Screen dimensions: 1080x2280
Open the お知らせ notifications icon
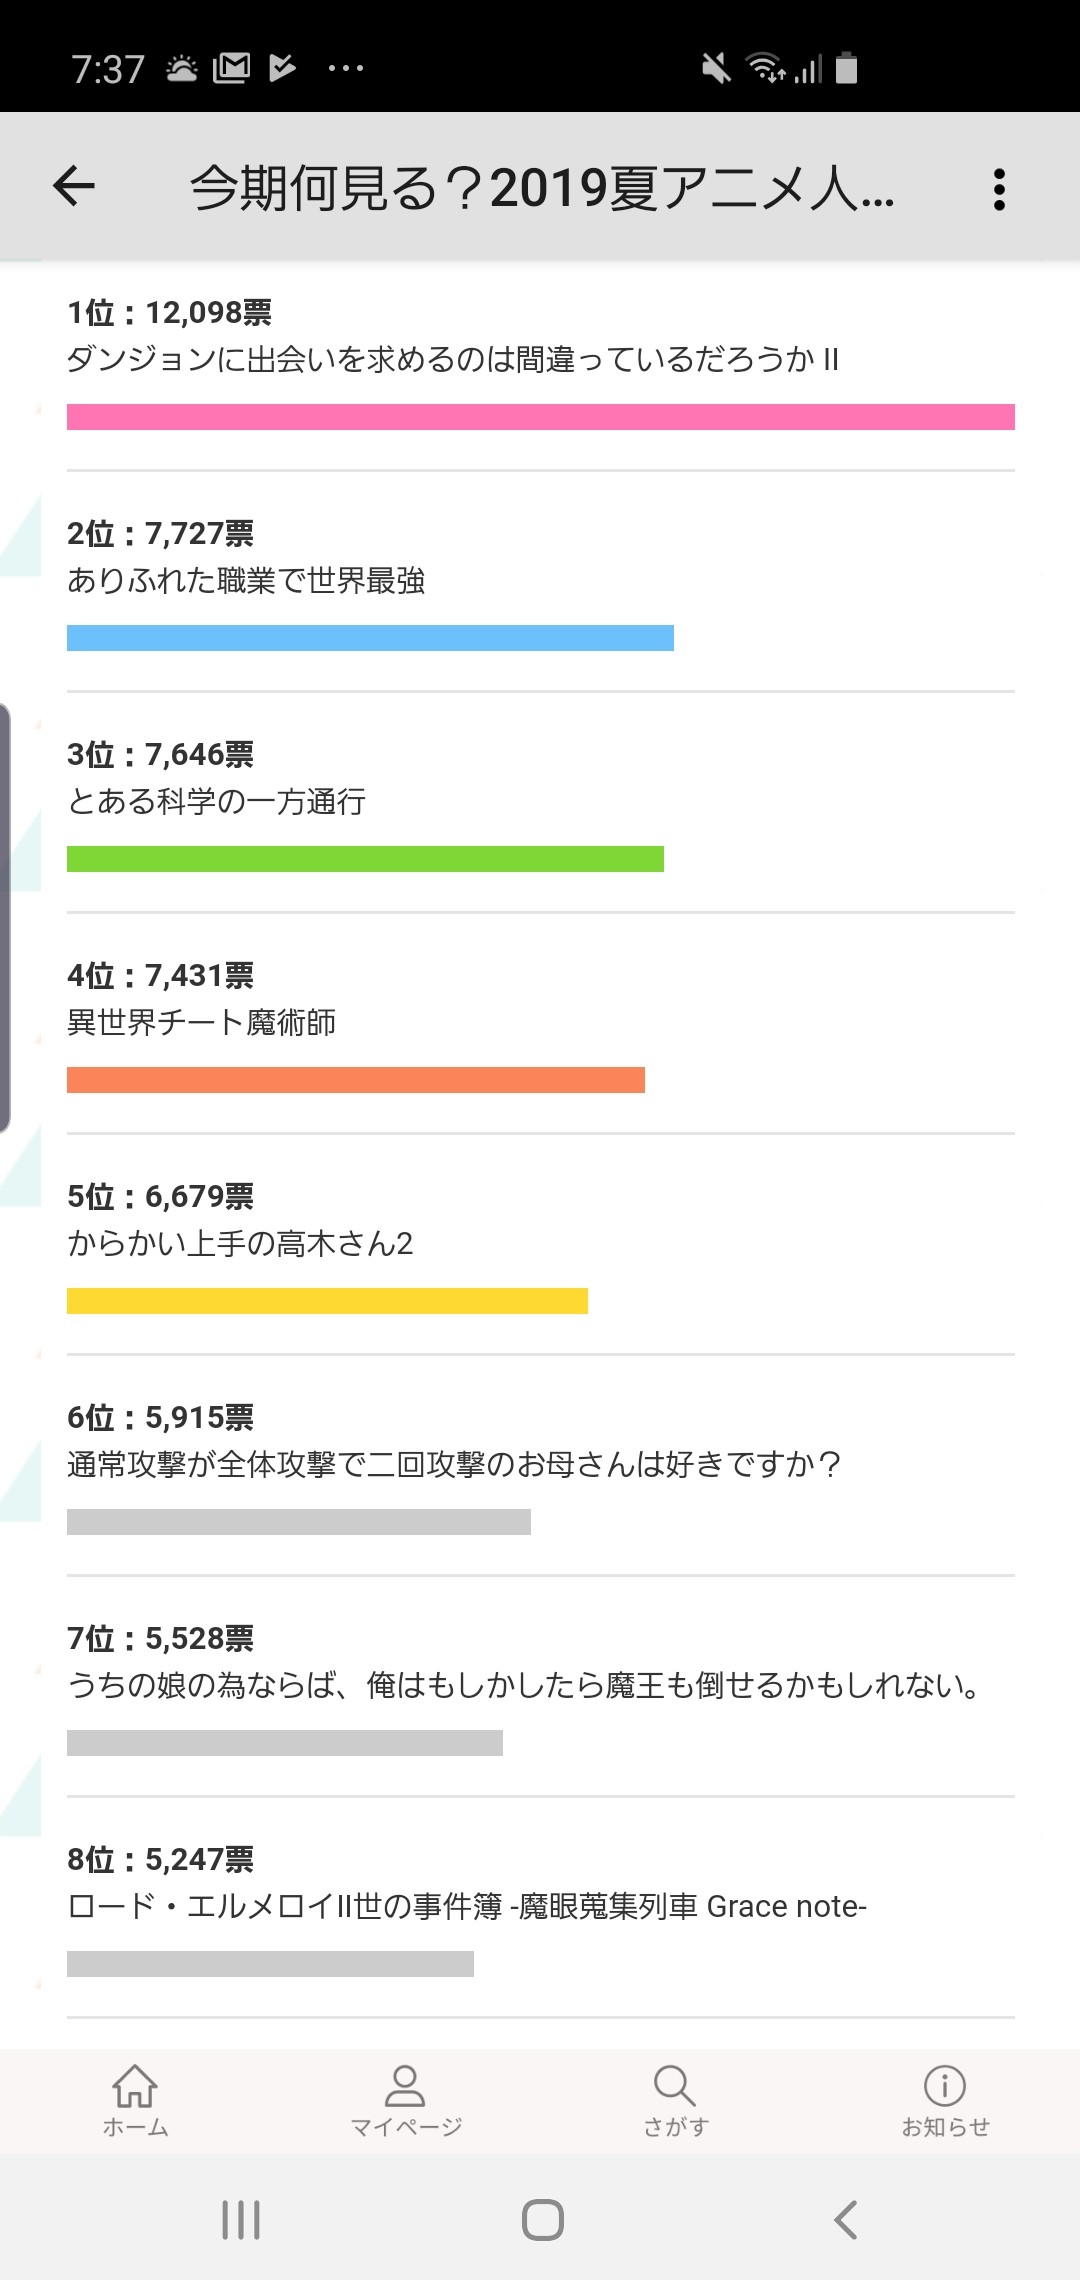click(945, 2099)
